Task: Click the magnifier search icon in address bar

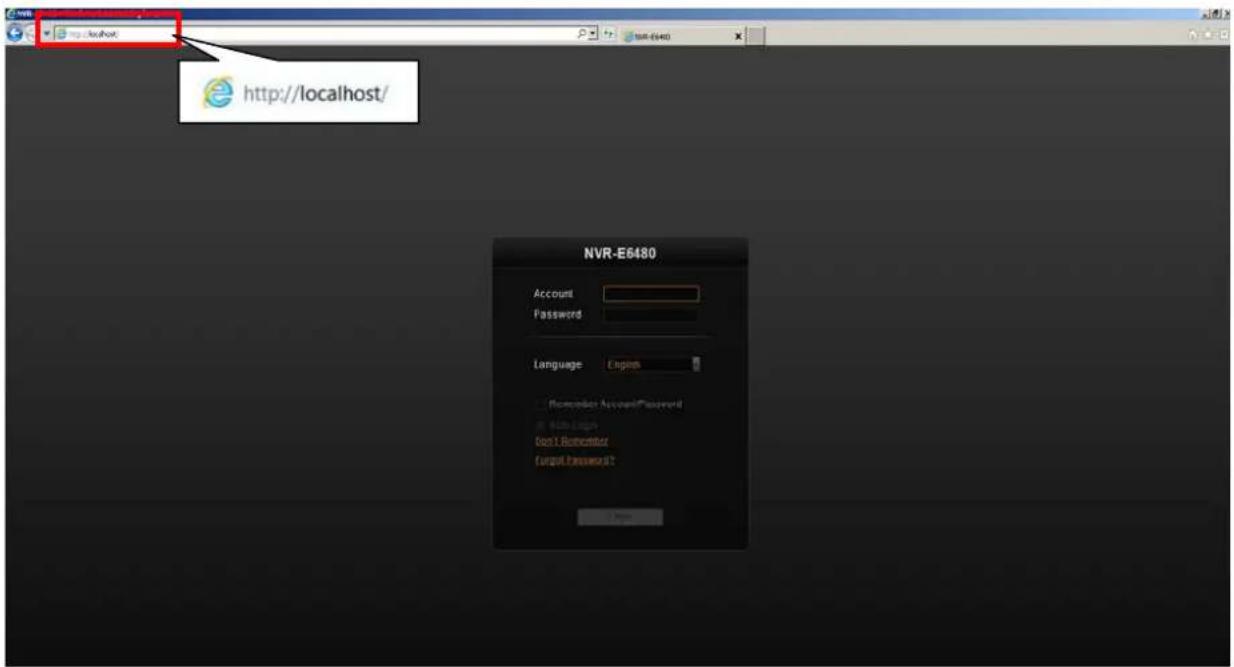Action: (x=582, y=33)
